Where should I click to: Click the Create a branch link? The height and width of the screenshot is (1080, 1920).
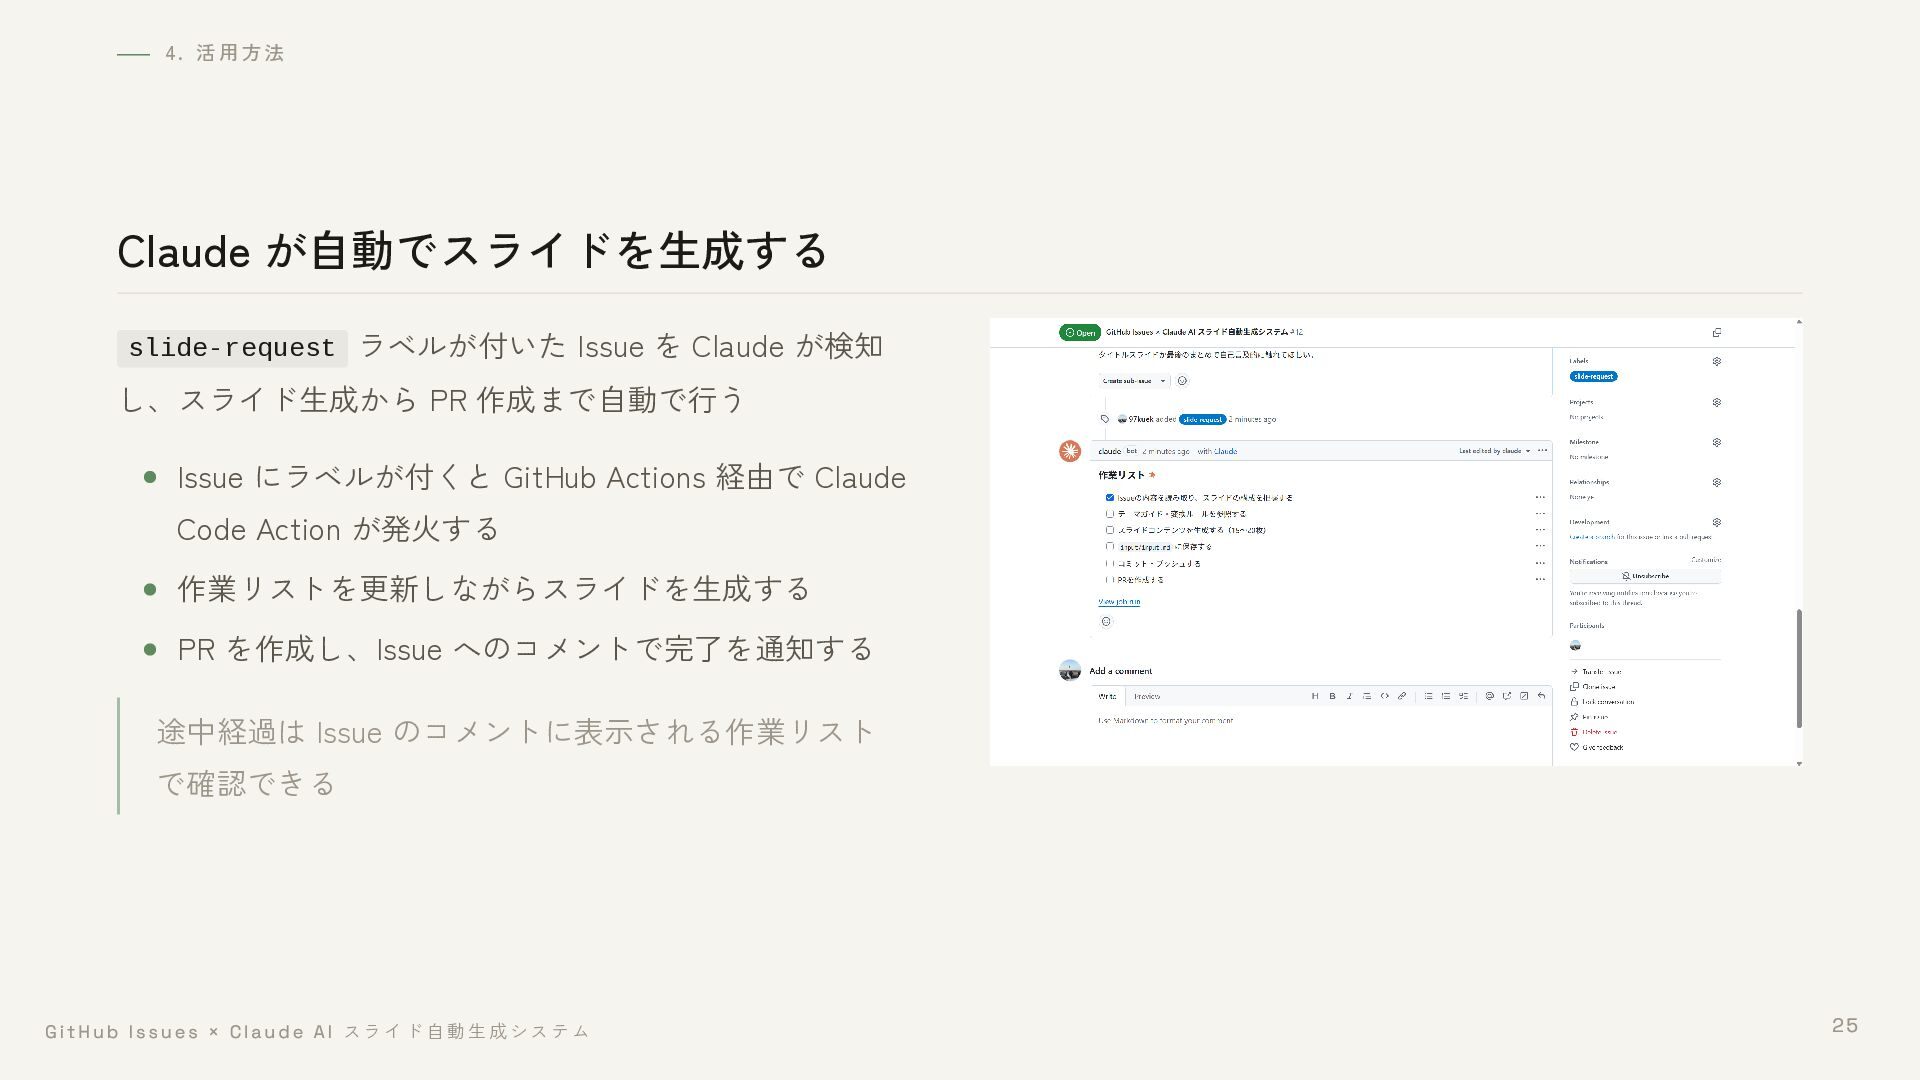(1593, 537)
